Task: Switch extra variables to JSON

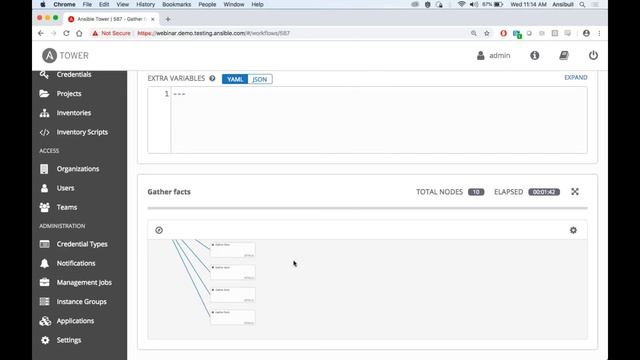Action: 260,79
